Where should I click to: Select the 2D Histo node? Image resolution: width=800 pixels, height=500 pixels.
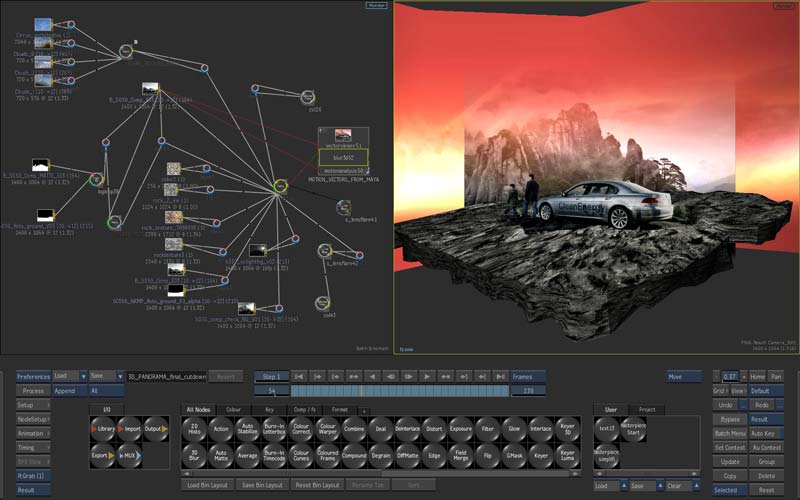coord(194,429)
